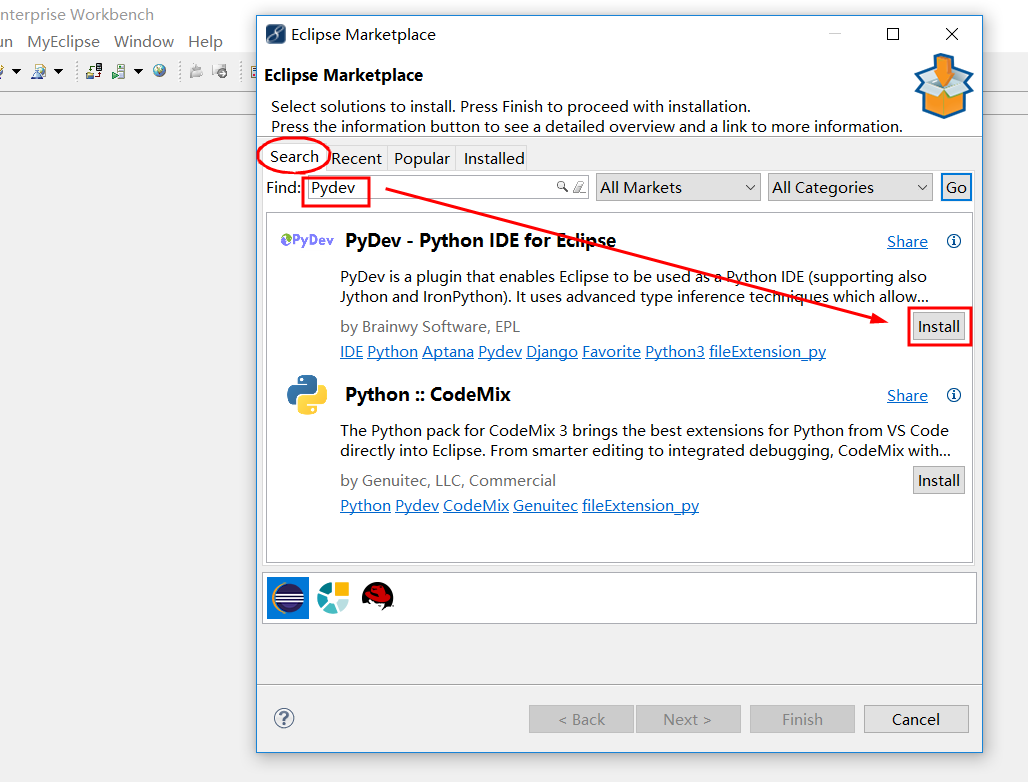Click the < Back button
Screen dimensions: 1028x782
(x=581, y=719)
